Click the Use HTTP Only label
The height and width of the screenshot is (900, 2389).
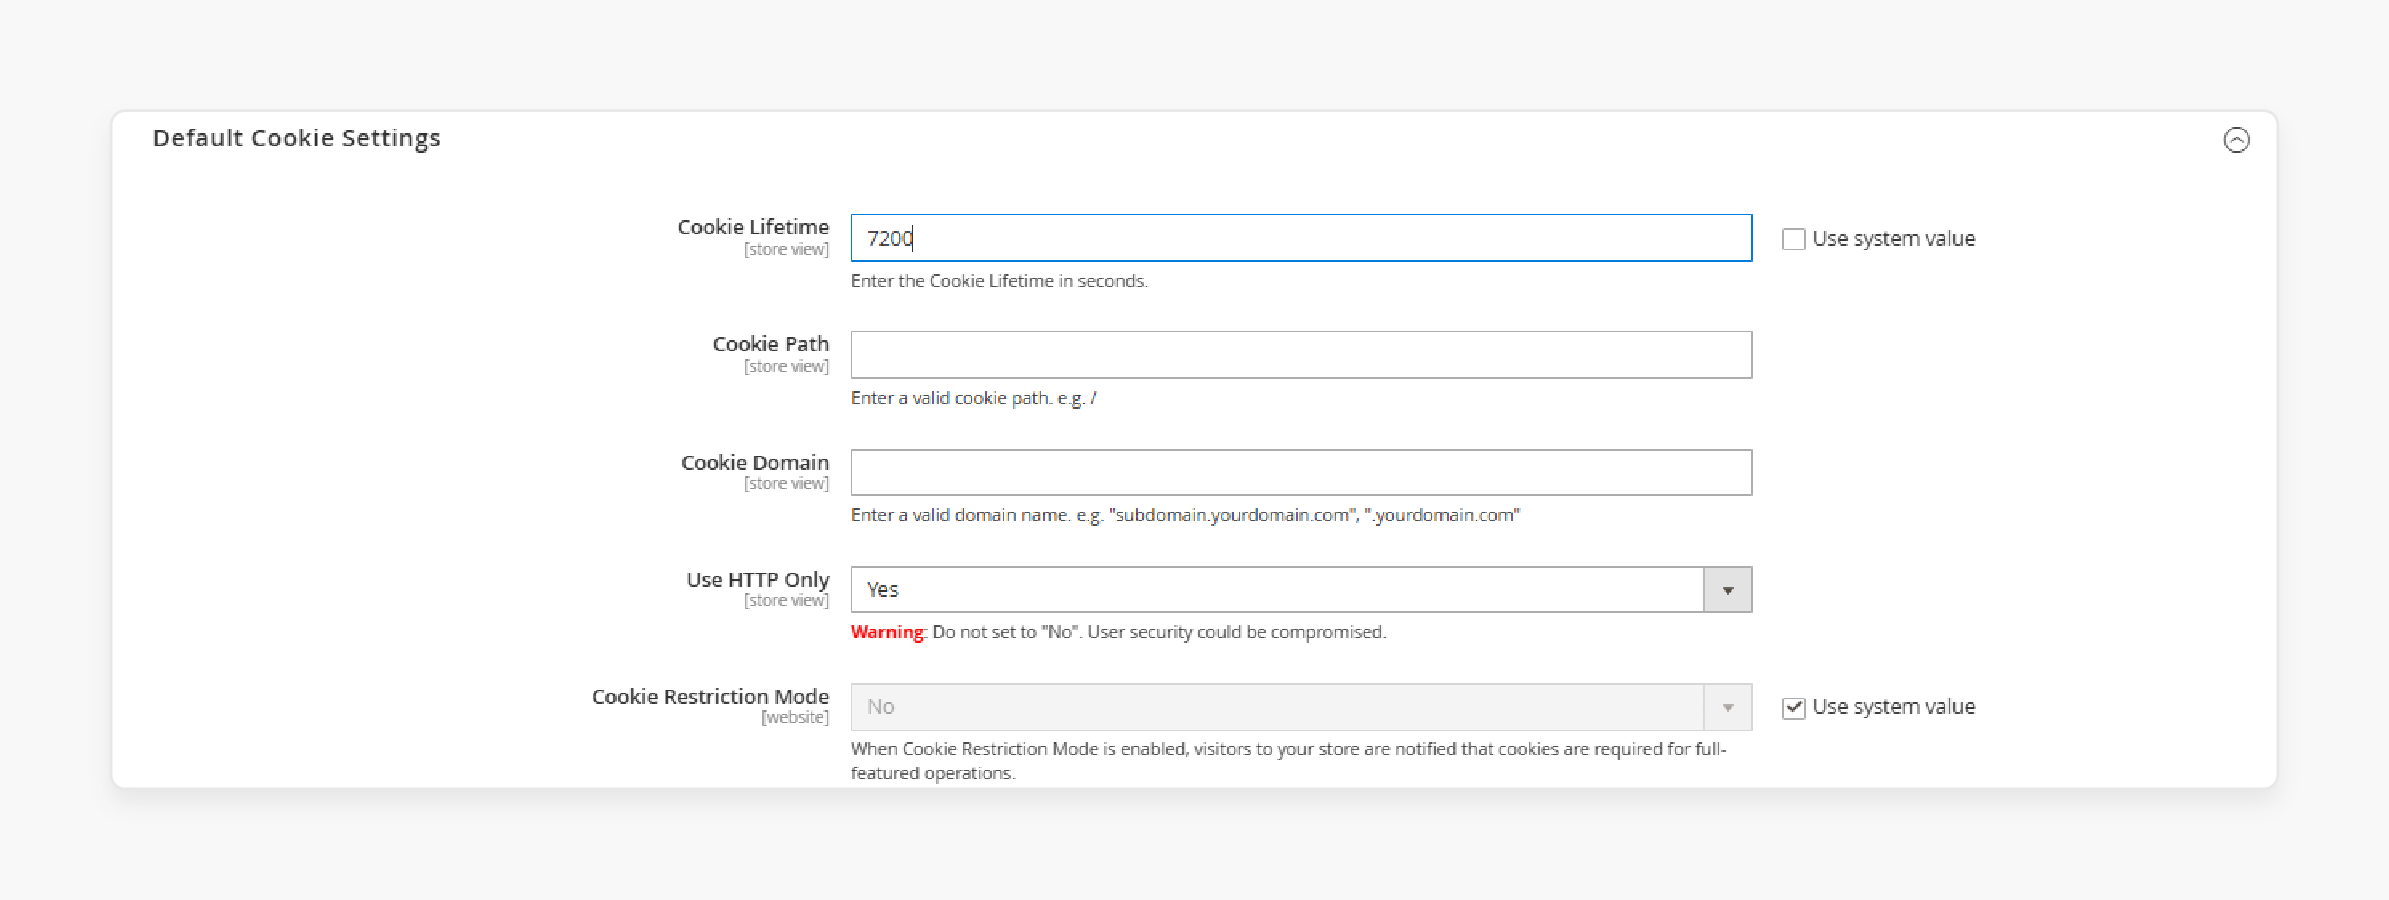pyautogui.click(x=757, y=580)
